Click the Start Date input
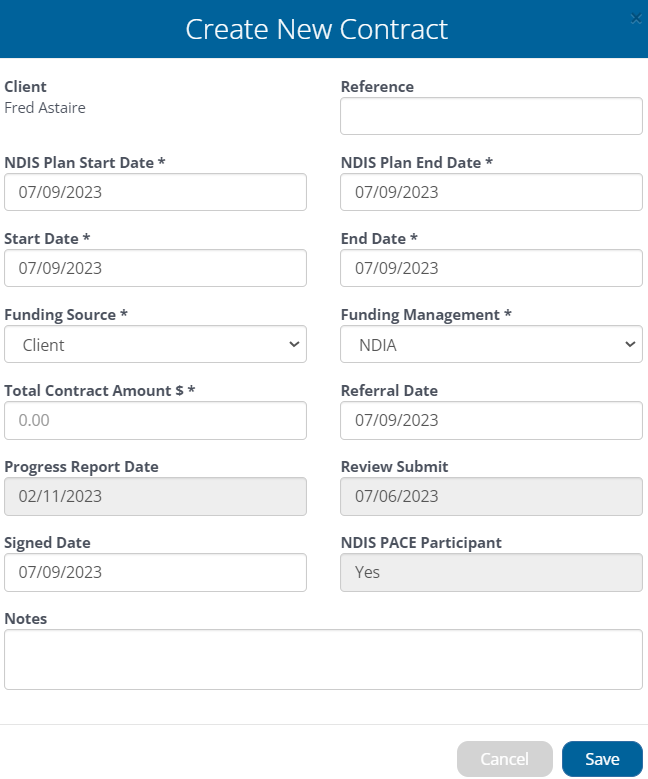This screenshot has width=648, height=779. point(156,268)
